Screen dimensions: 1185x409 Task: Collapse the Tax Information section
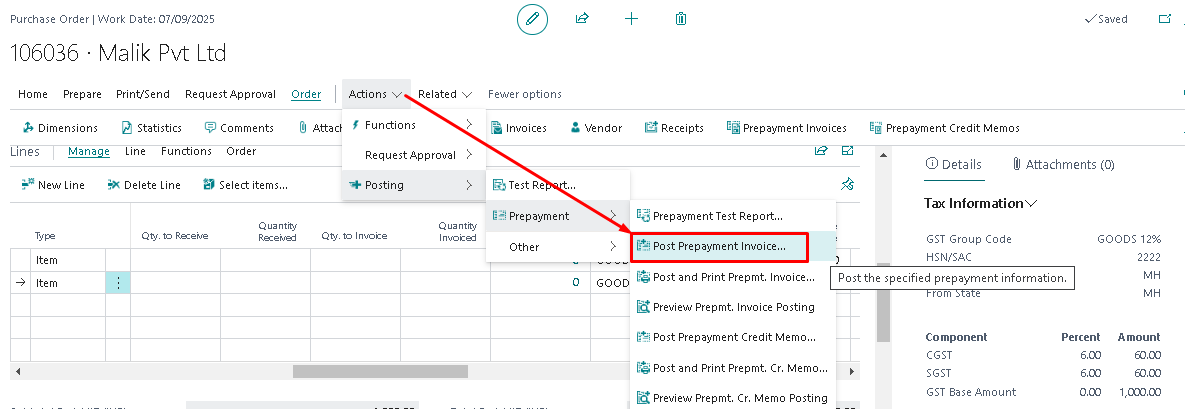pyautogui.click(x=981, y=203)
